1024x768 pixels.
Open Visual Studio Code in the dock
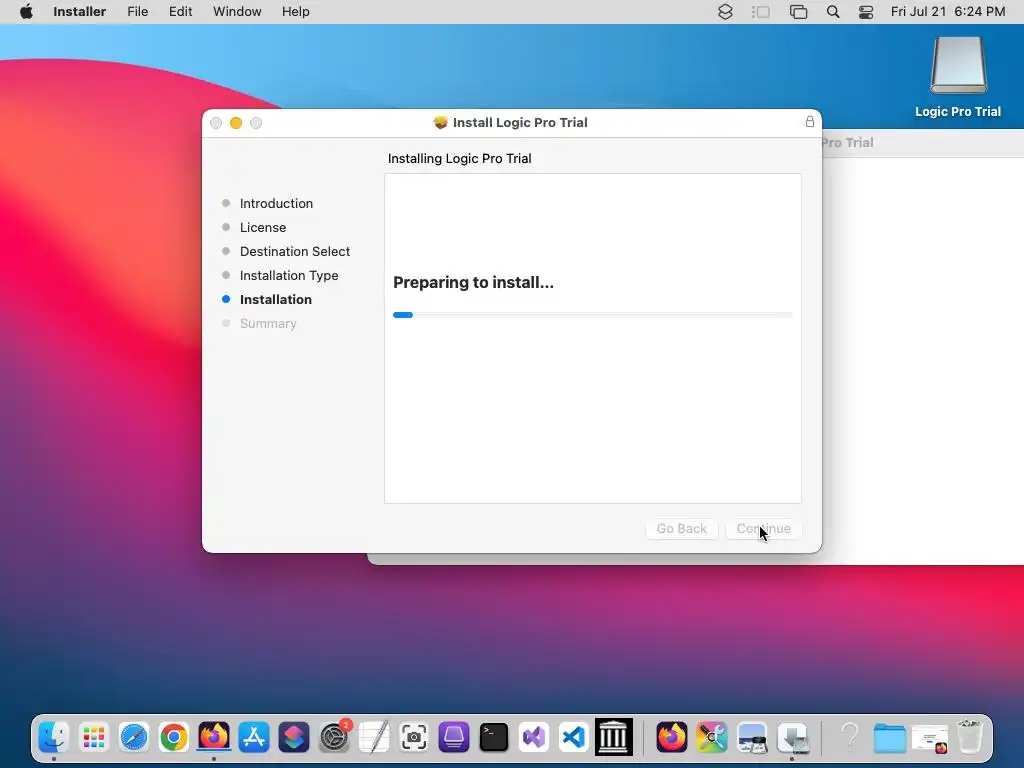[573, 737]
